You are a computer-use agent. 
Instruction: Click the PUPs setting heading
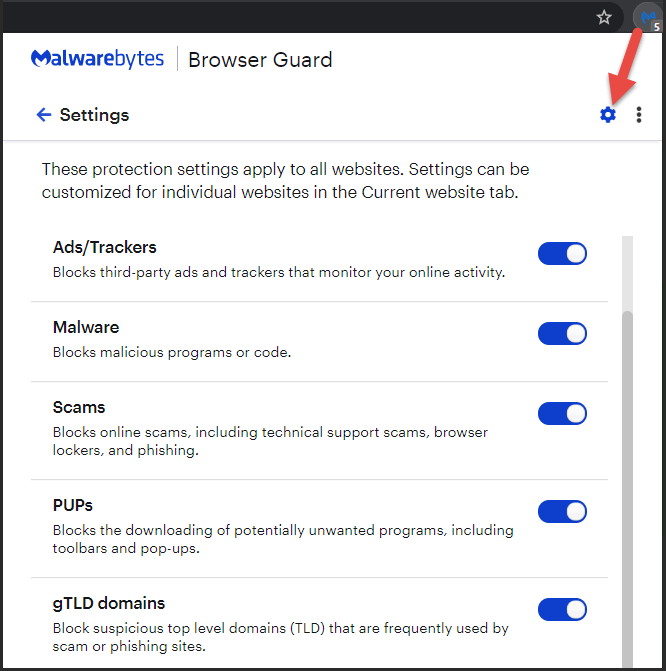72,505
